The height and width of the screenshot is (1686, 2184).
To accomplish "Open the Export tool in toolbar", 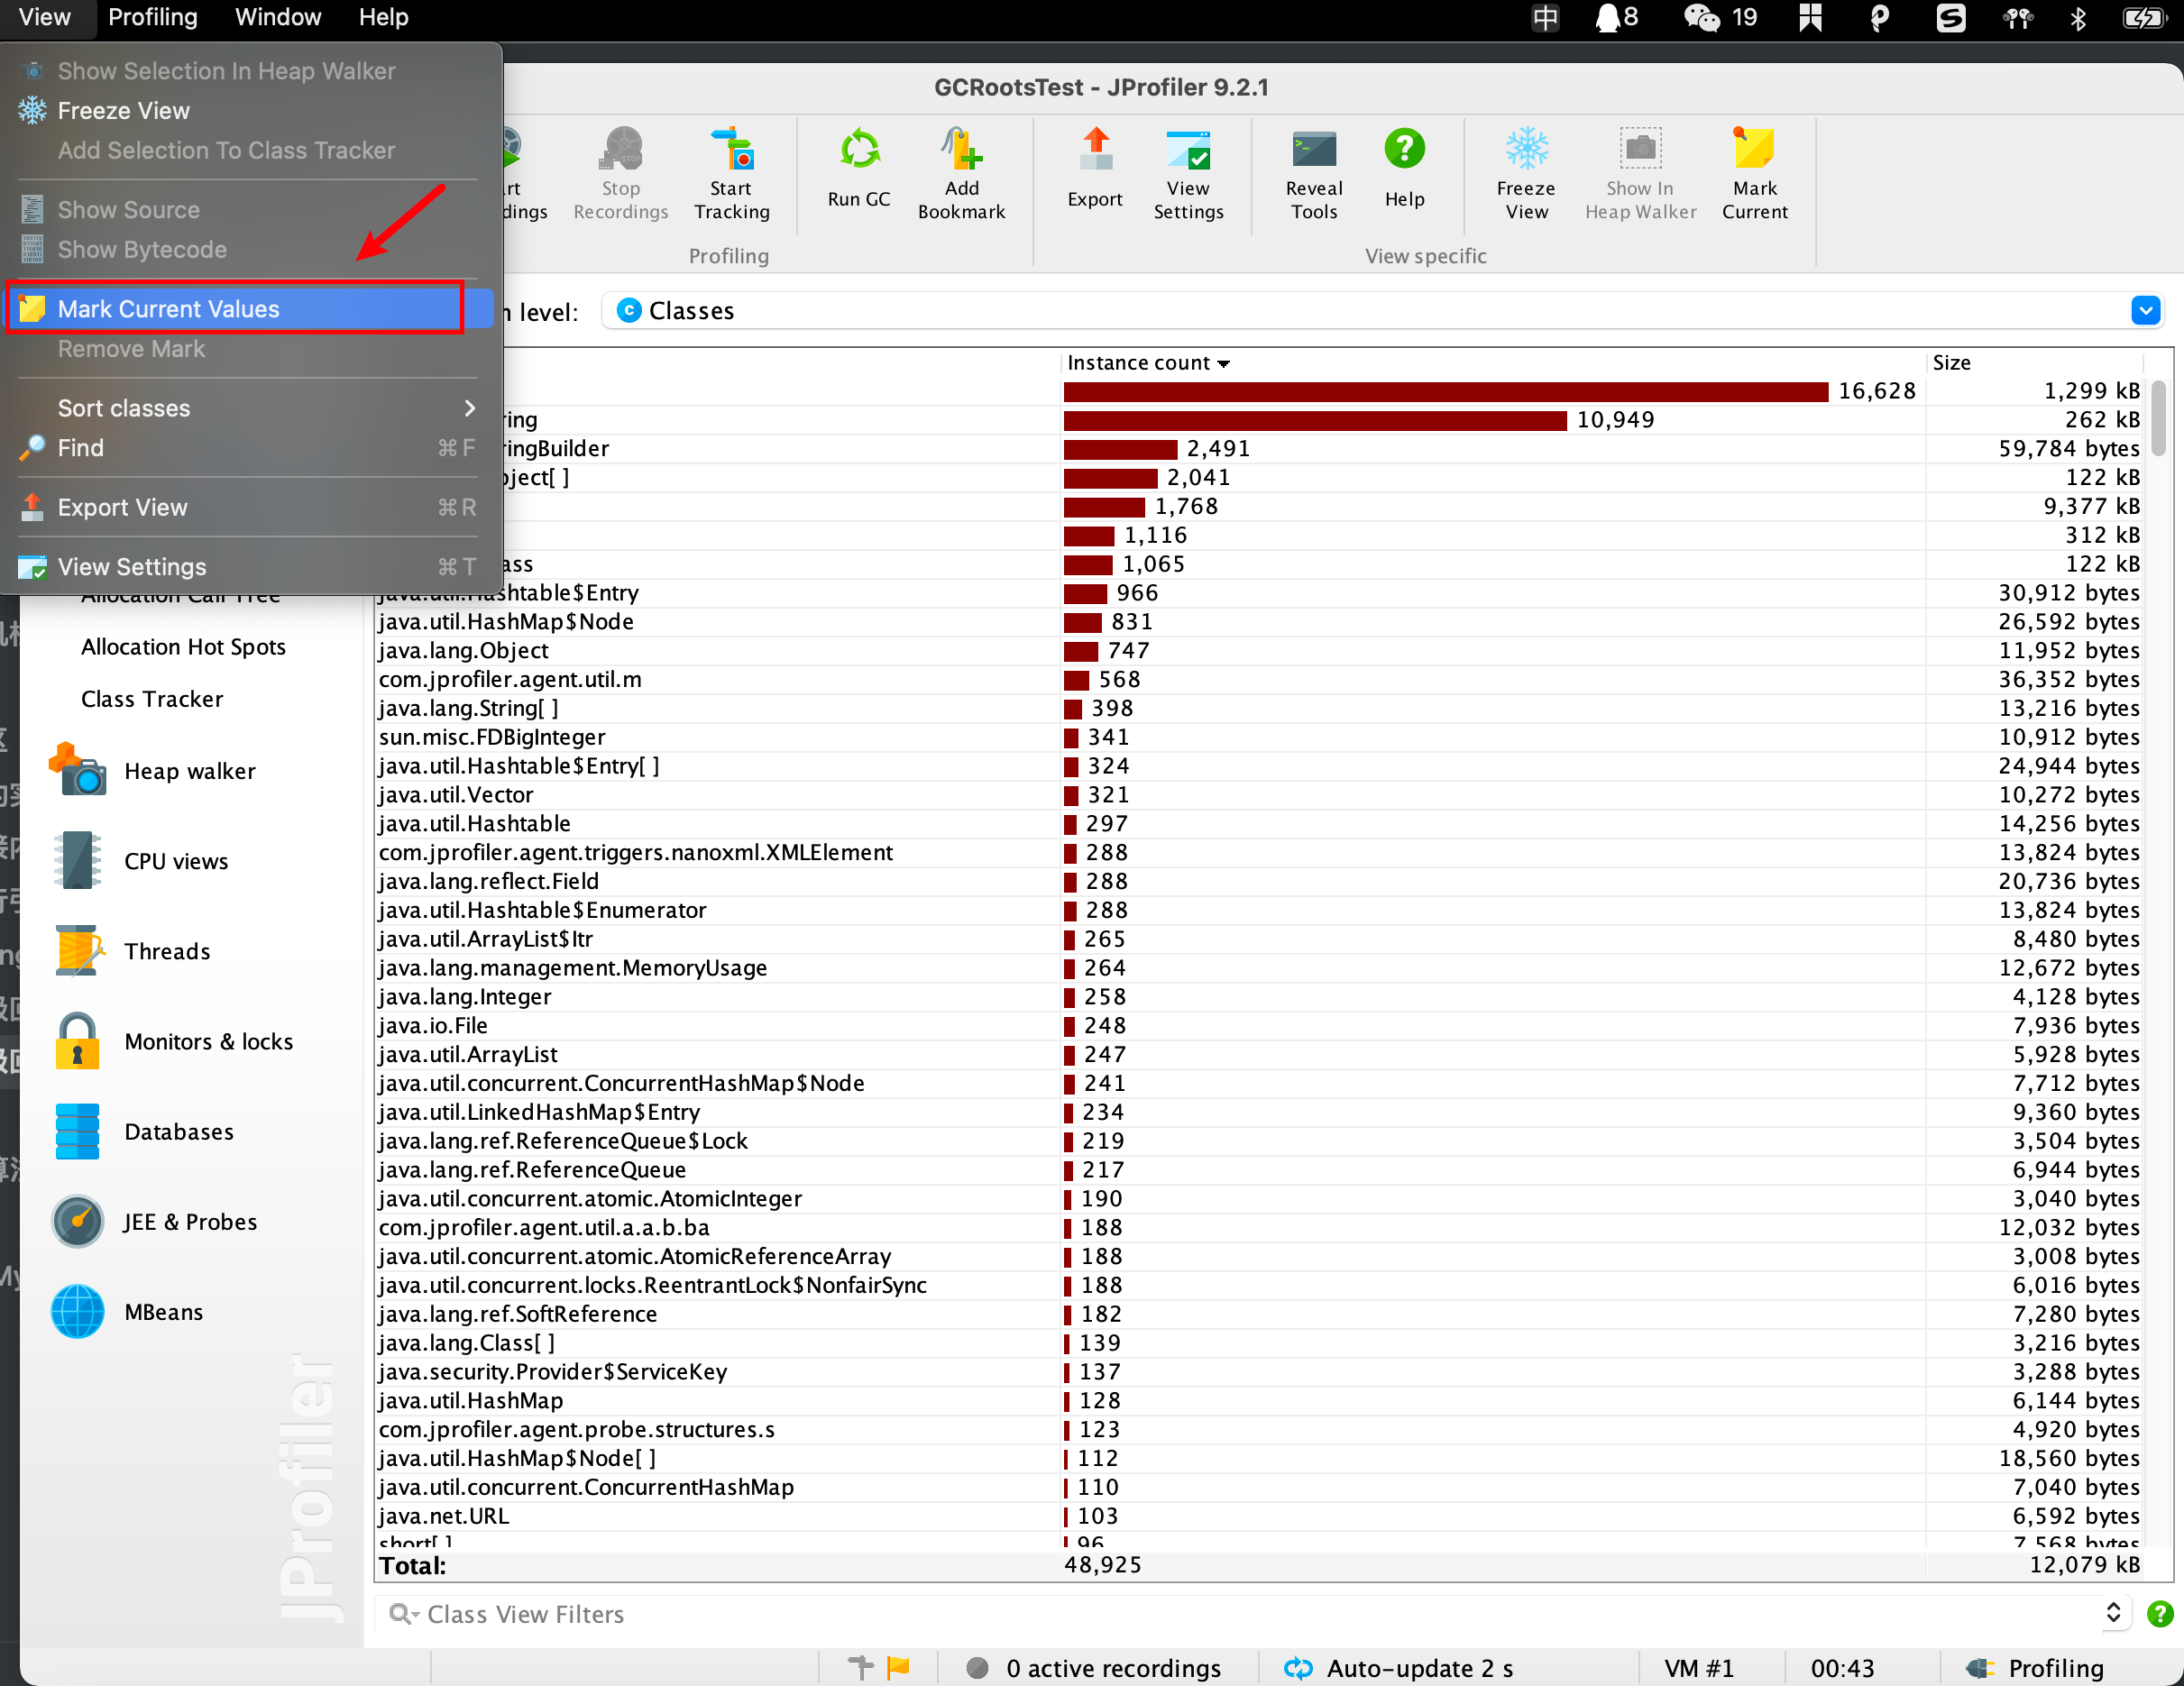I will pos(1091,170).
